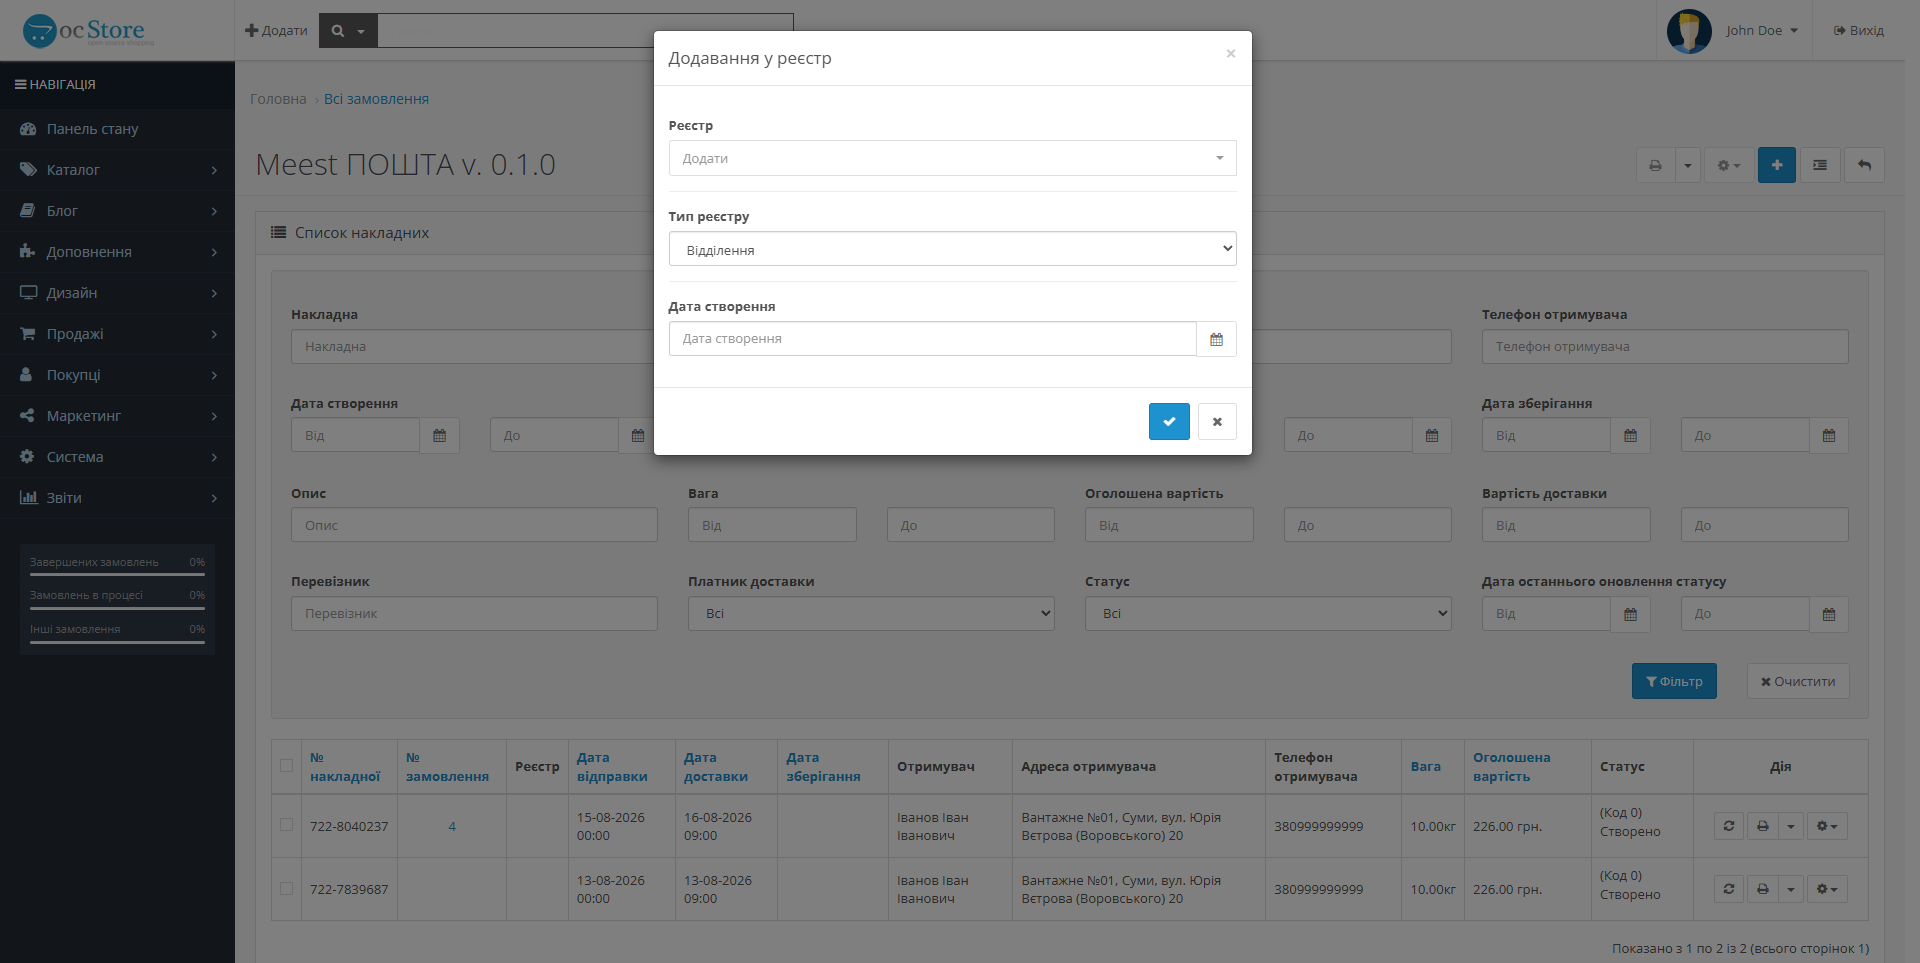Click the Вихід logout link
The width and height of the screenshot is (1920, 963).
[x=1859, y=30]
